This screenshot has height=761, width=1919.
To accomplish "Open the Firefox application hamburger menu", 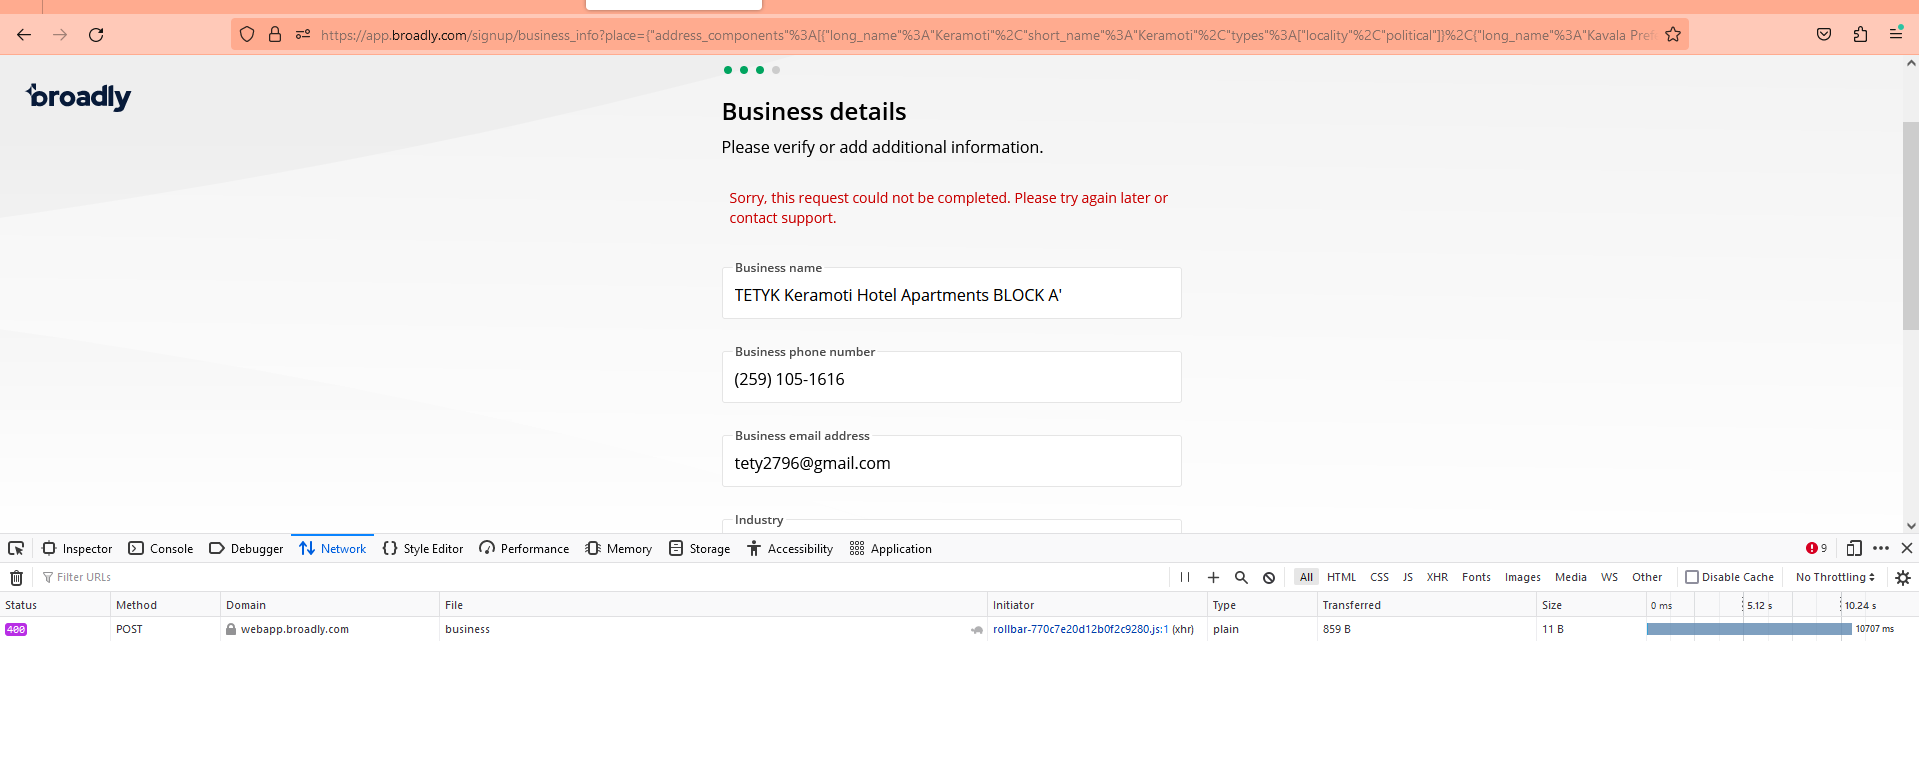I will 1896,35.
